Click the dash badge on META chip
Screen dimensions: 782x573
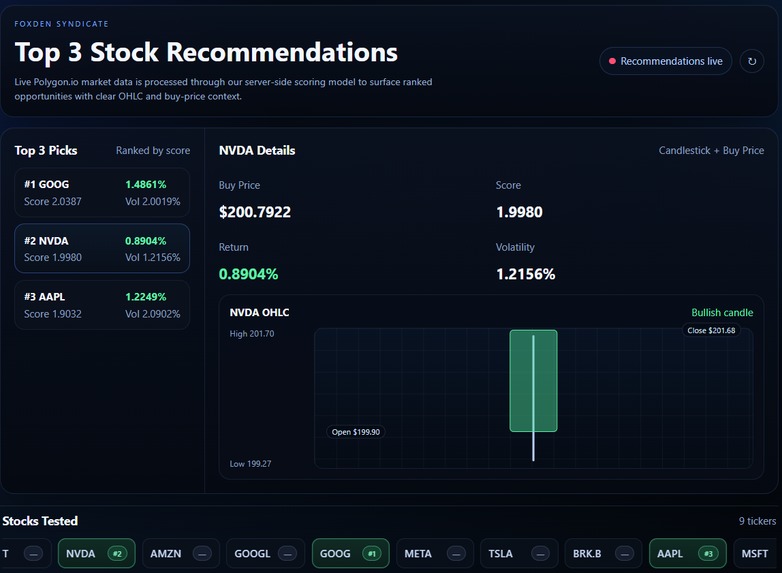click(x=456, y=554)
